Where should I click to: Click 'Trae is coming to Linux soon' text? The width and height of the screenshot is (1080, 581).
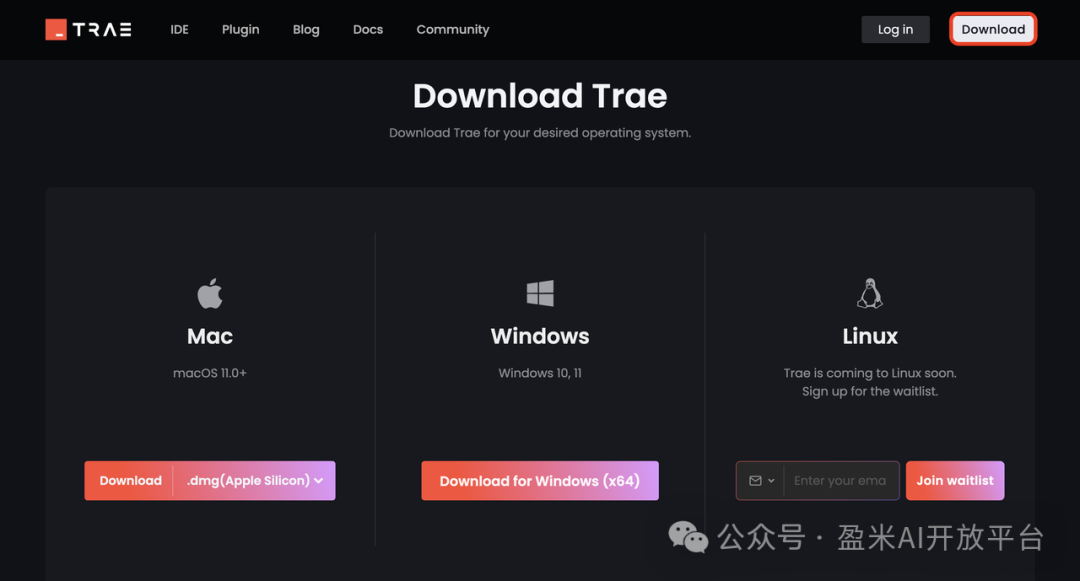[x=870, y=373]
